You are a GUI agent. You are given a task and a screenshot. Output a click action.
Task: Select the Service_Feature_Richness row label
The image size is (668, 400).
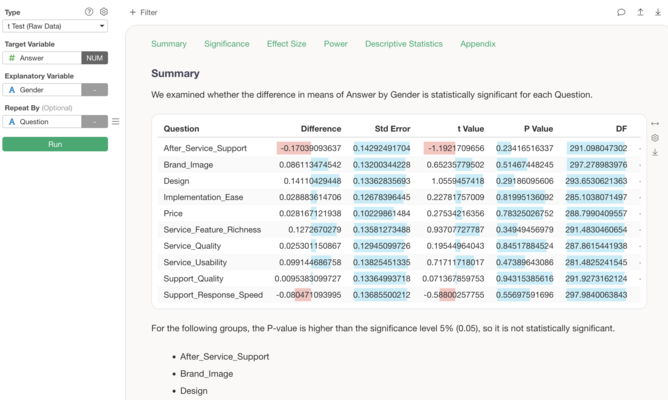(212, 230)
